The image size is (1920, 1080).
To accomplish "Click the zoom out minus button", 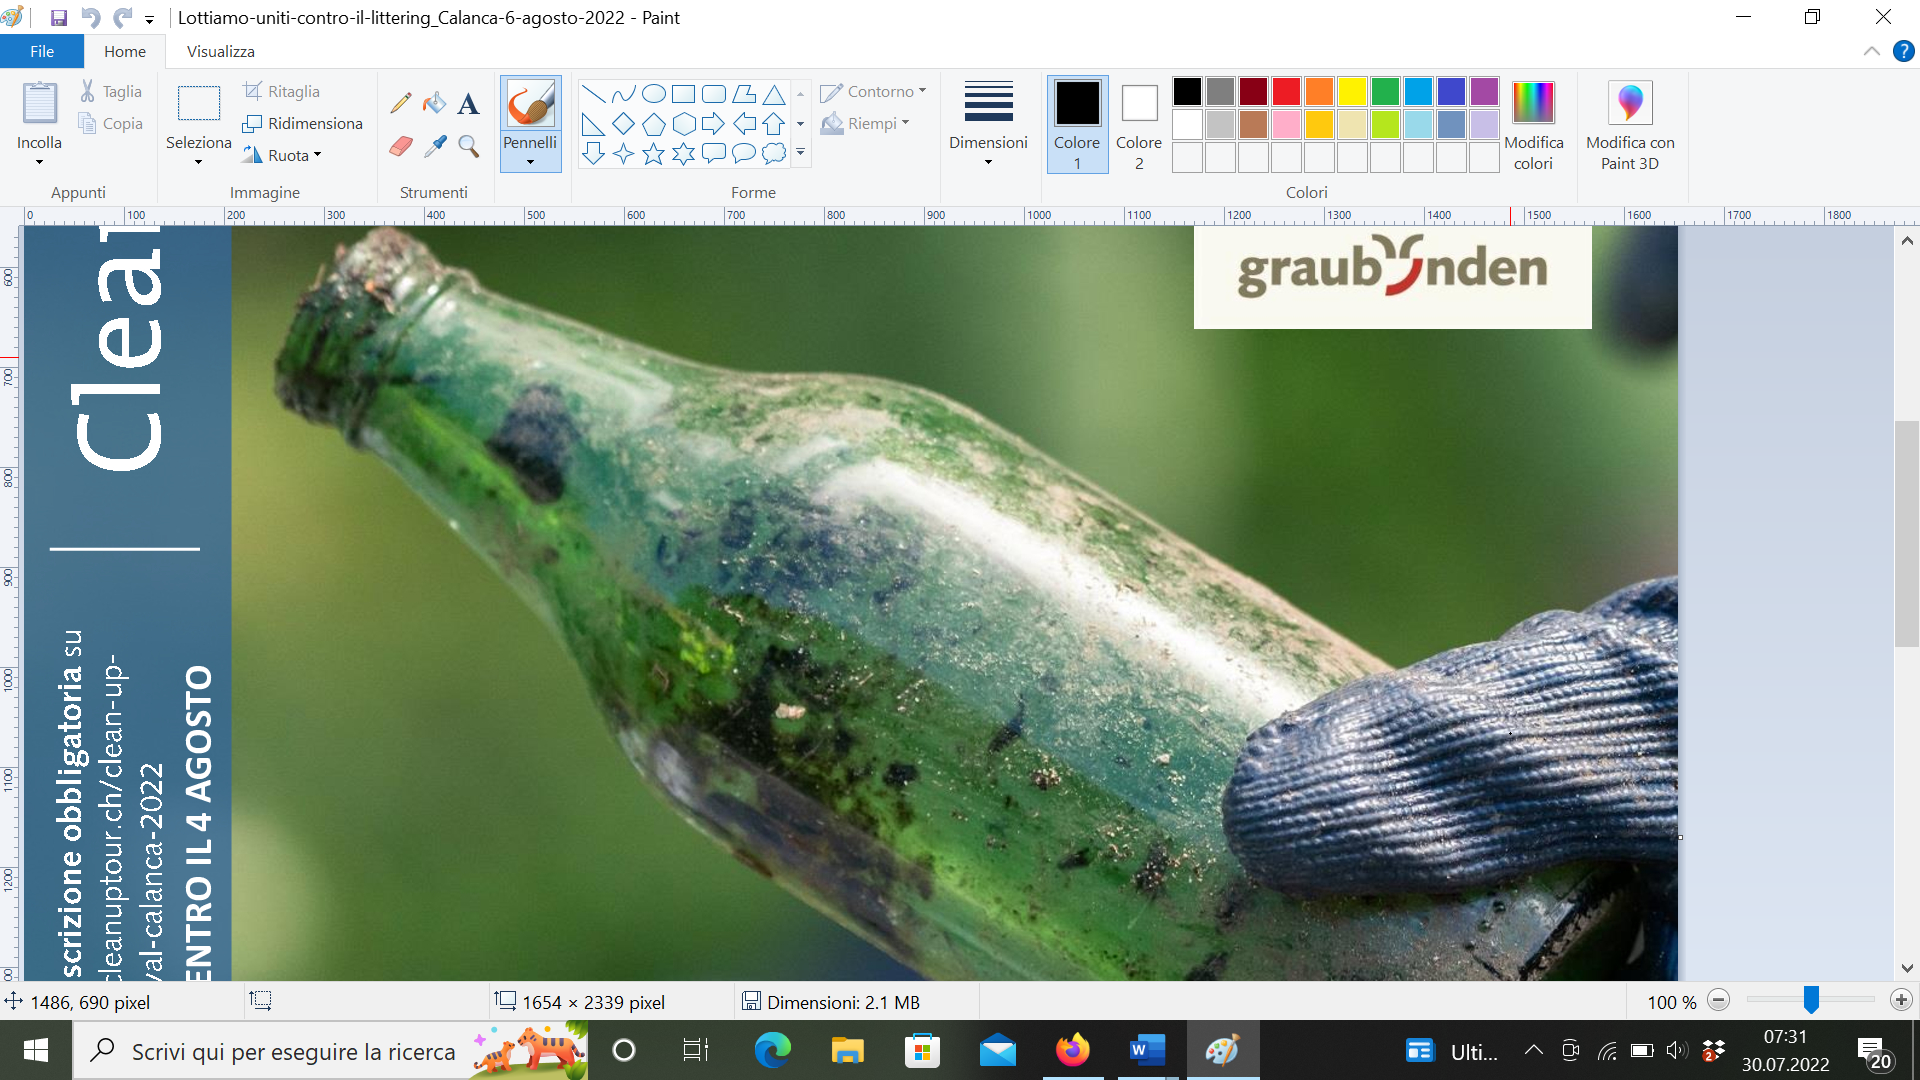I will coord(1719,1000).
